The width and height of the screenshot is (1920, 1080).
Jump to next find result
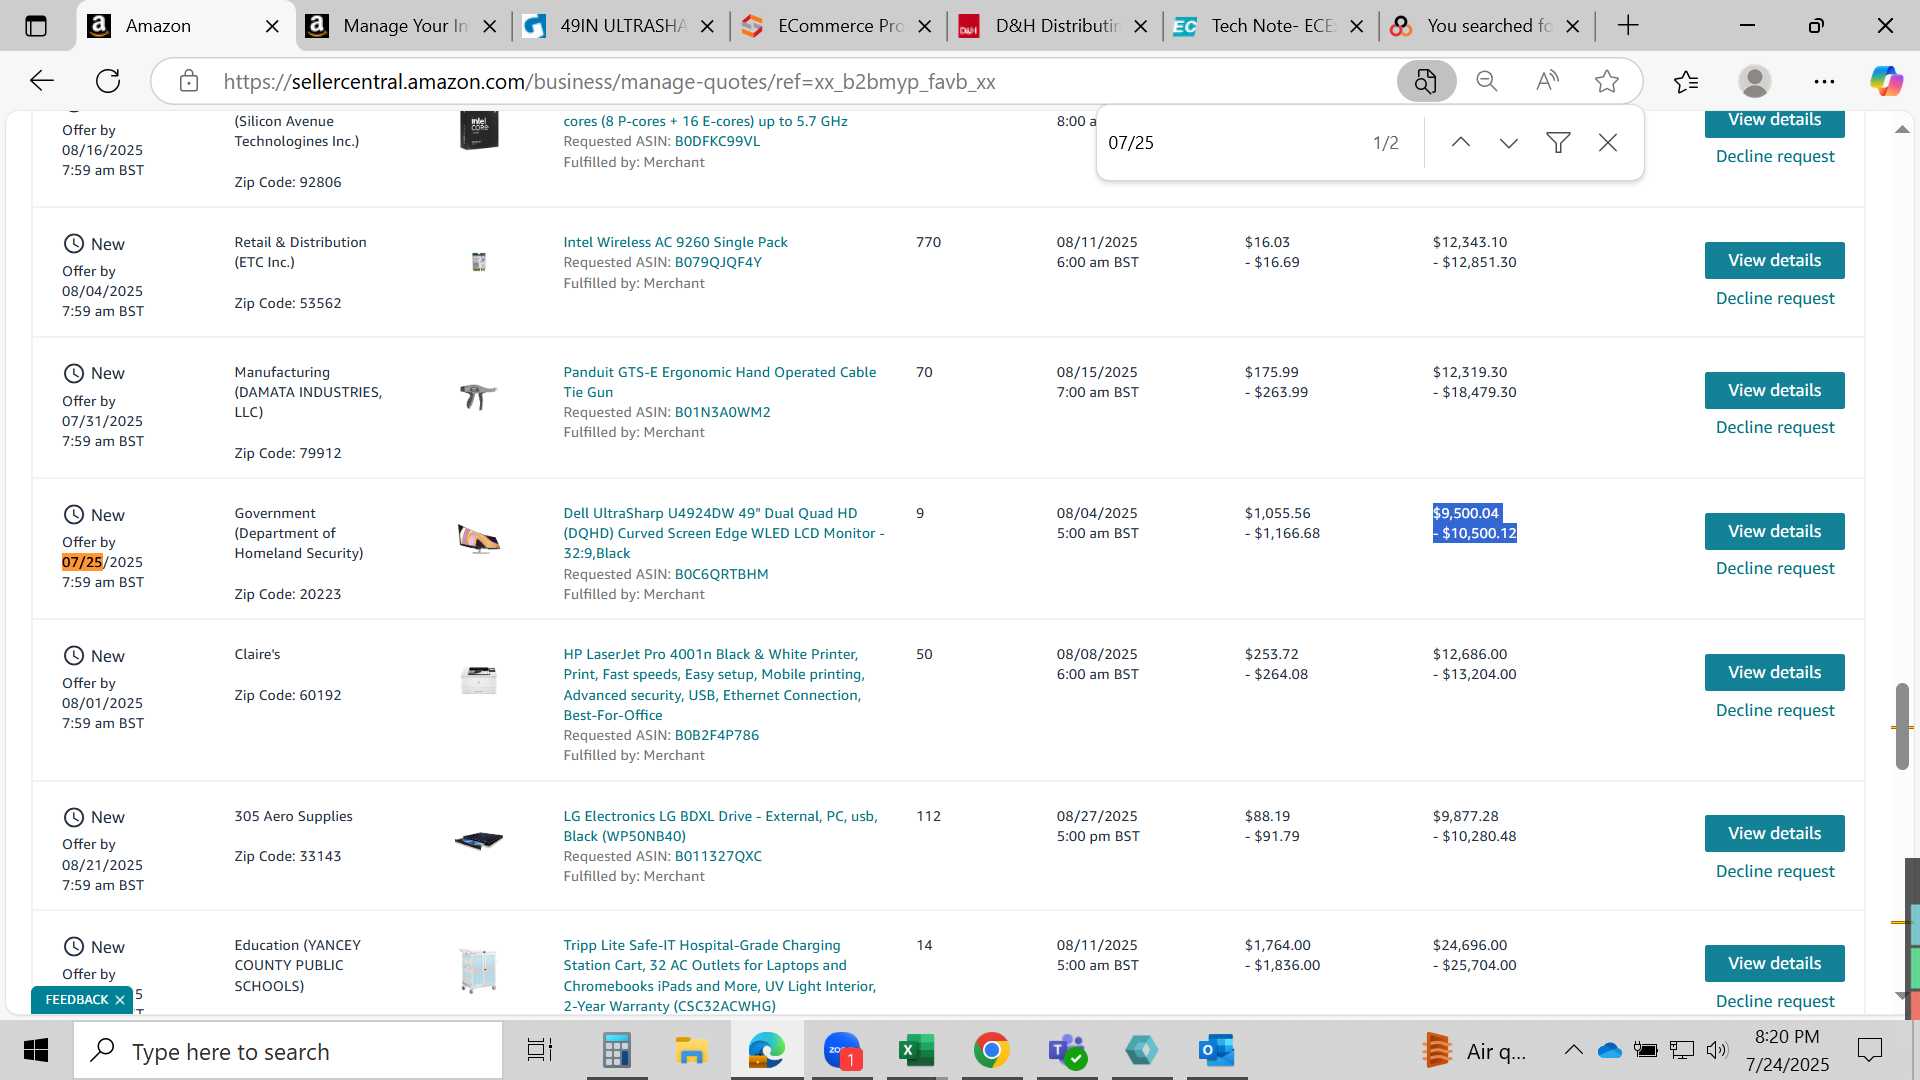pos(1509,143)
